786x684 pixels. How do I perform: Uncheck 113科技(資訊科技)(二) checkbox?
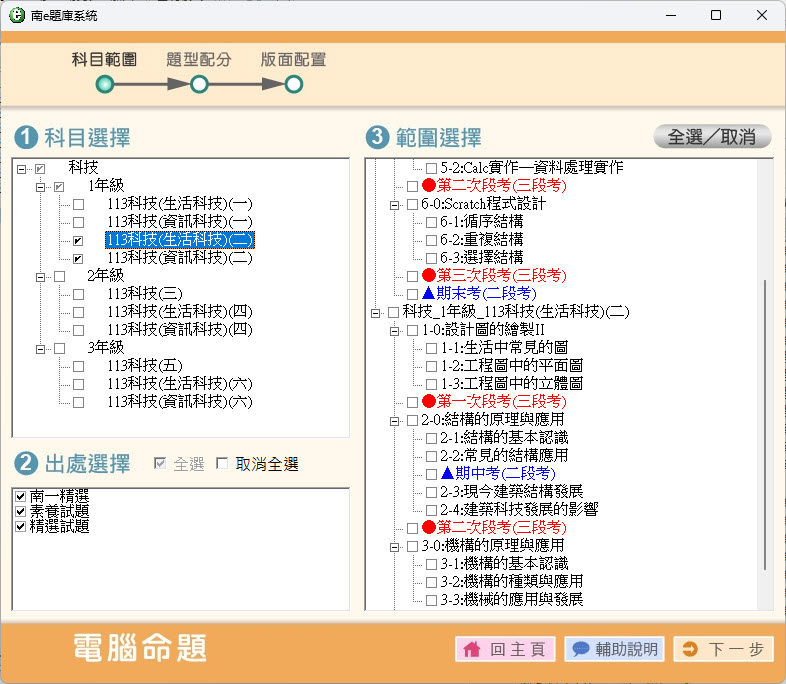78,259
